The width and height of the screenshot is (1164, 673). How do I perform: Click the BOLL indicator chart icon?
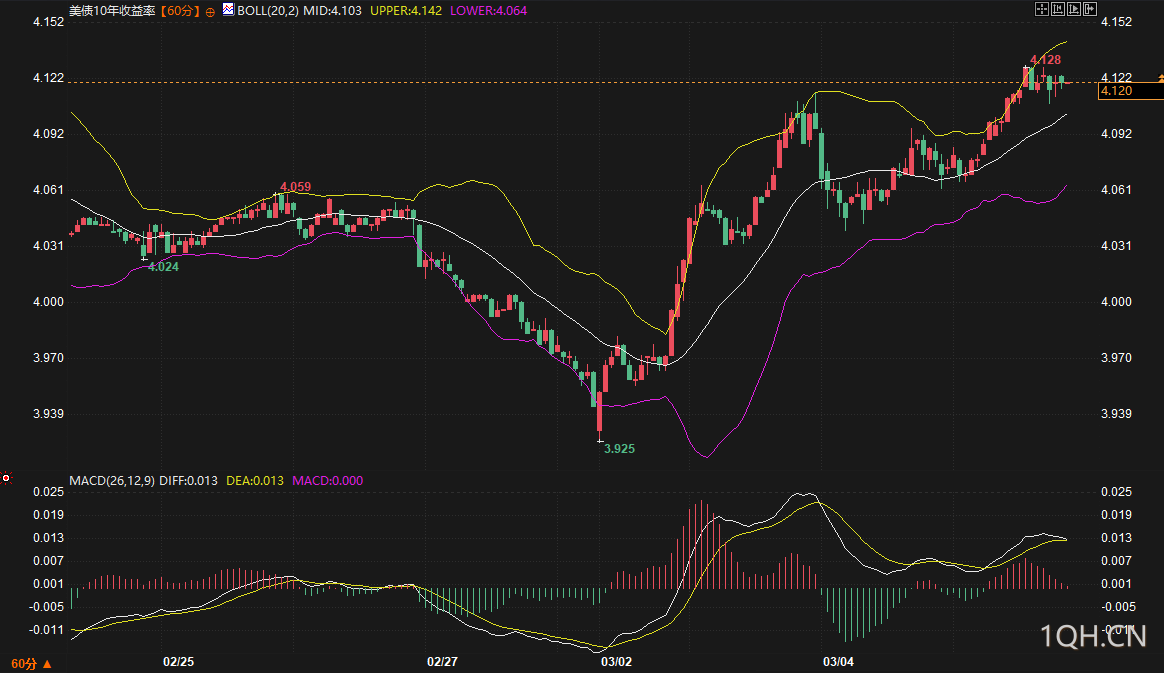228,10
